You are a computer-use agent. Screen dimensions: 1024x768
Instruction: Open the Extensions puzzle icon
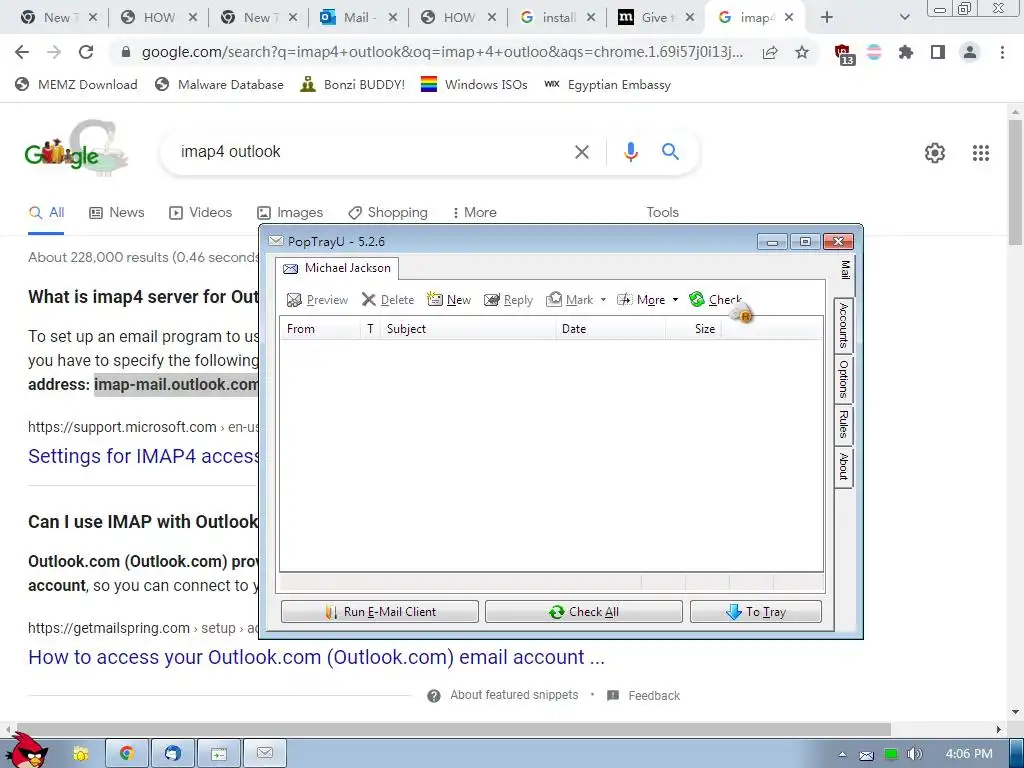[905, 52]
